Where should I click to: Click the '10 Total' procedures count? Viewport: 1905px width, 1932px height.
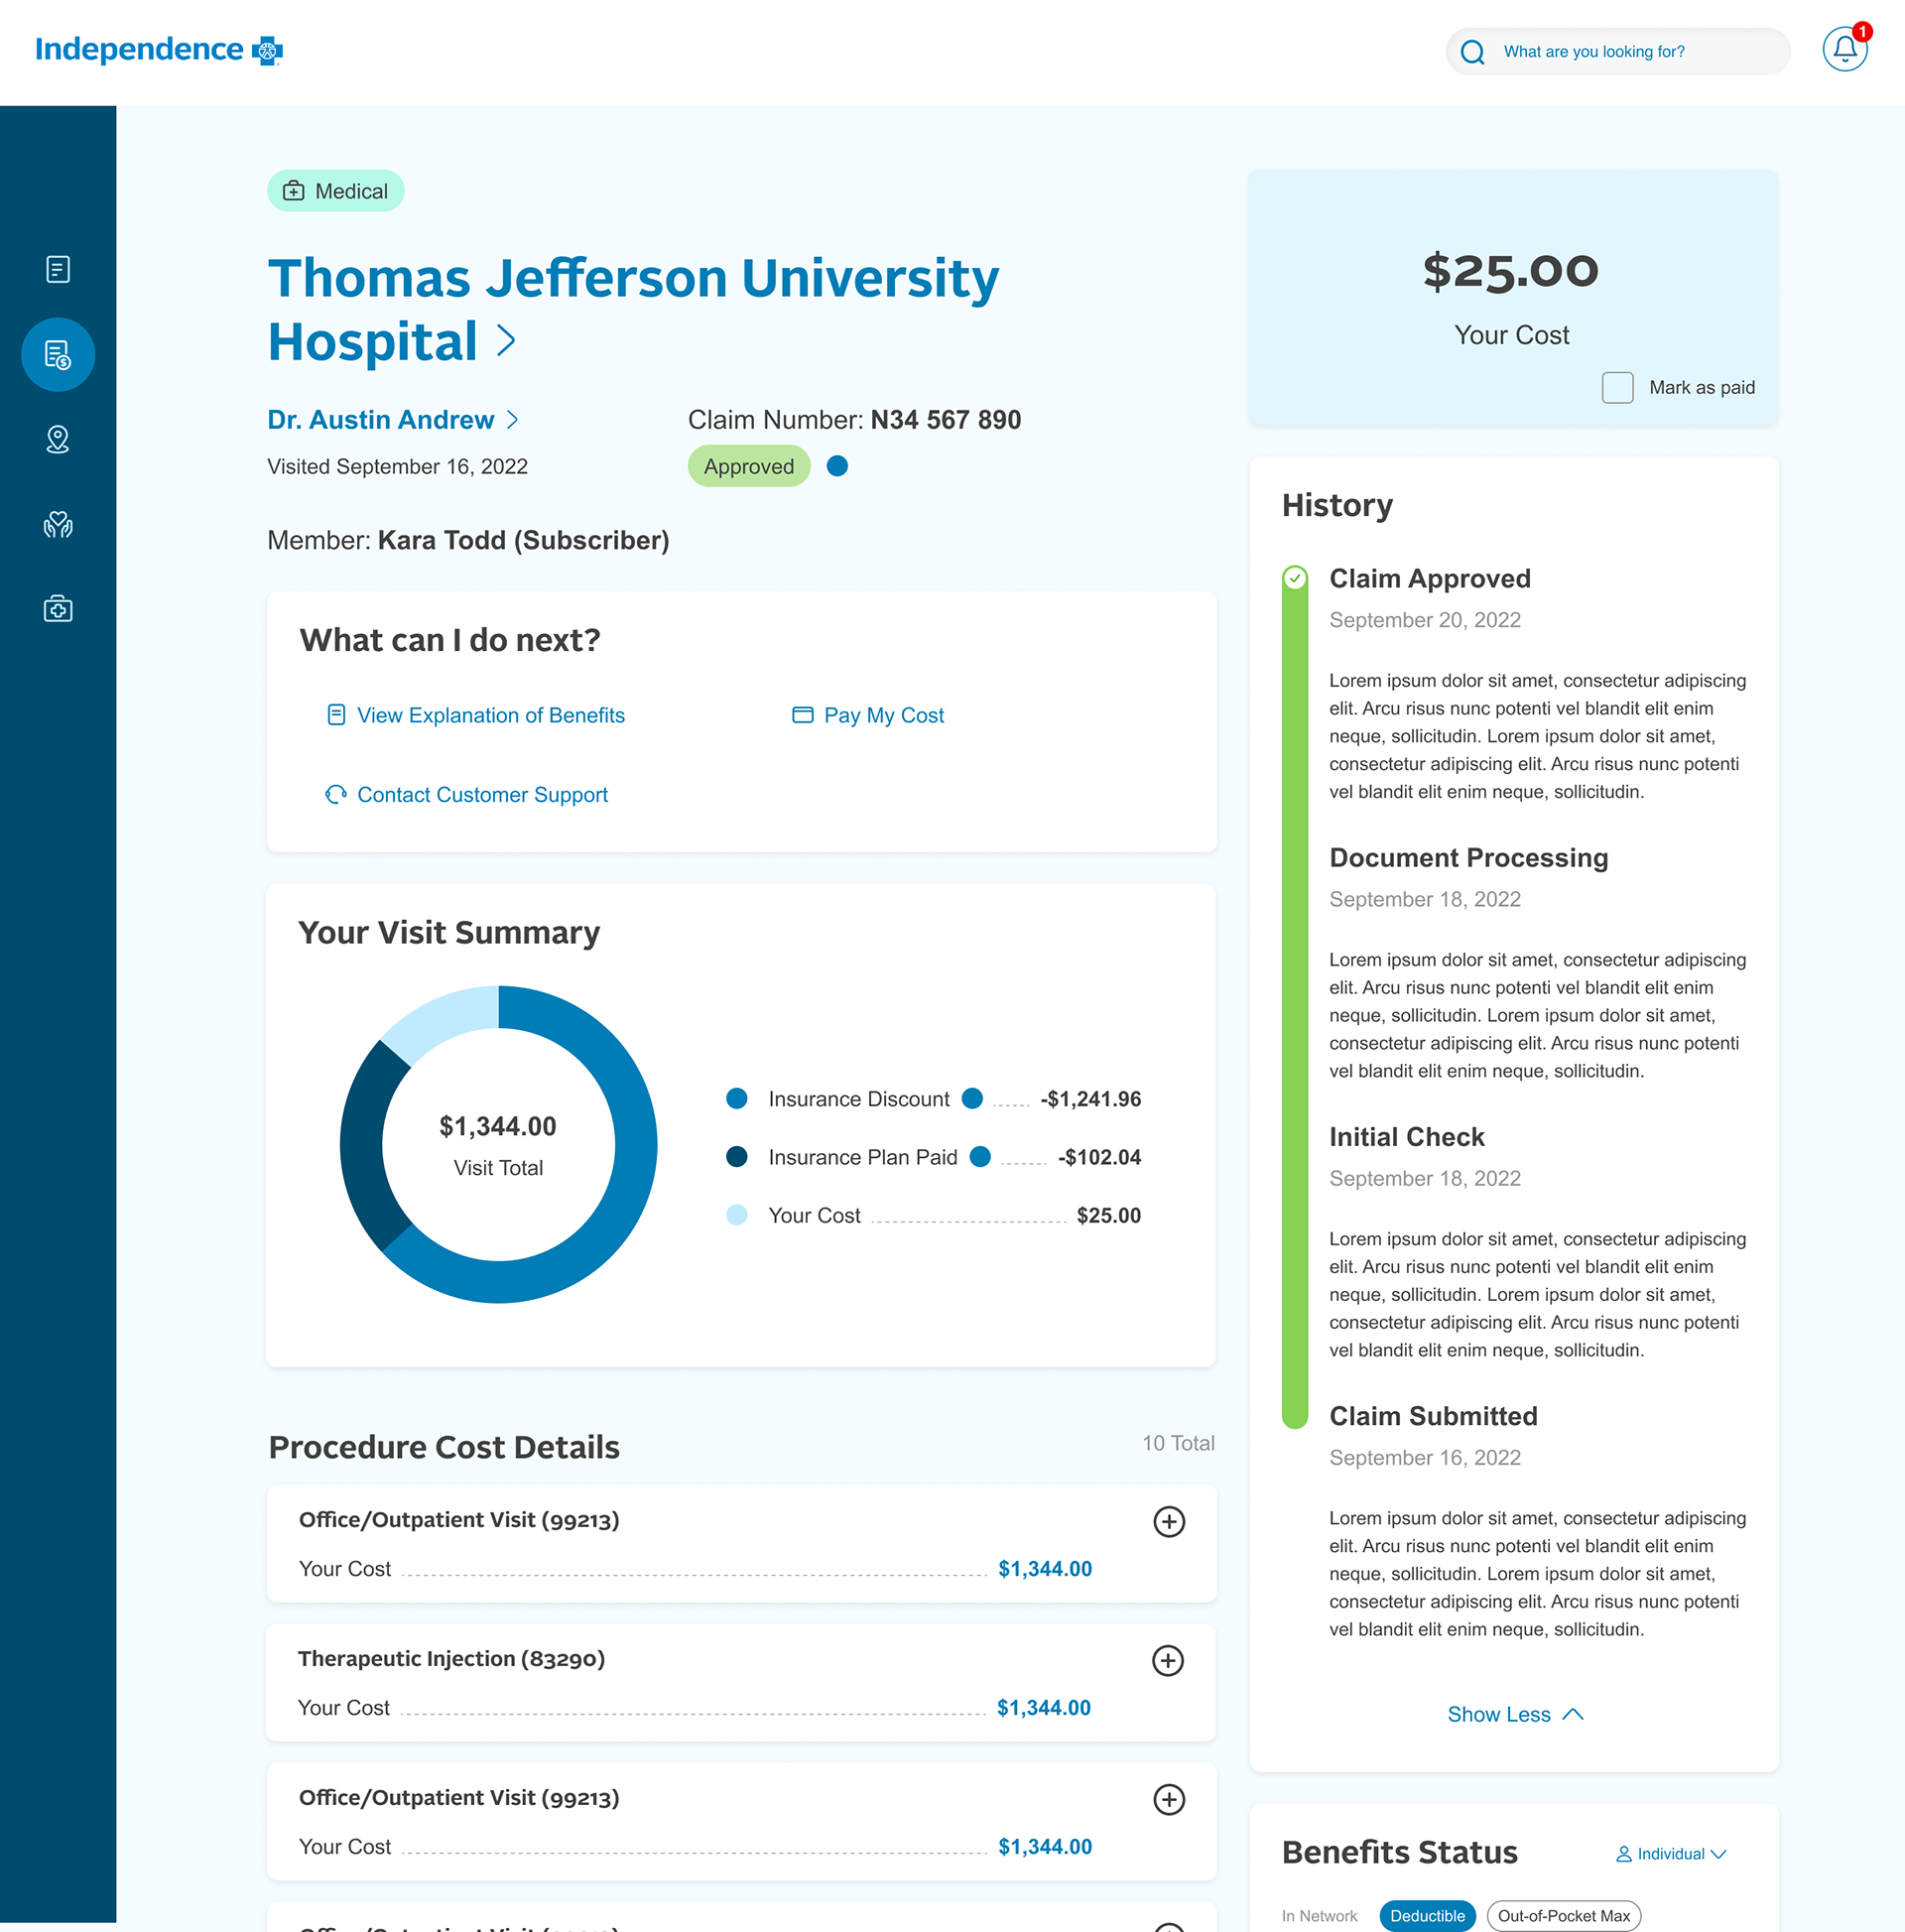click(1178, 1443)
